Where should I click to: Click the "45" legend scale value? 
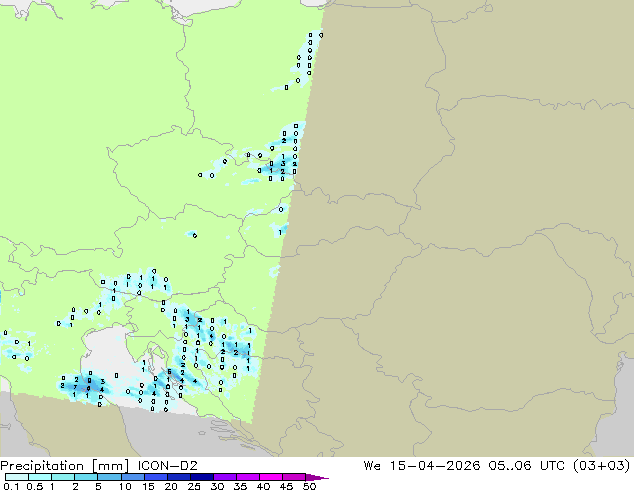pyautogui.click(x=287, y=486)
